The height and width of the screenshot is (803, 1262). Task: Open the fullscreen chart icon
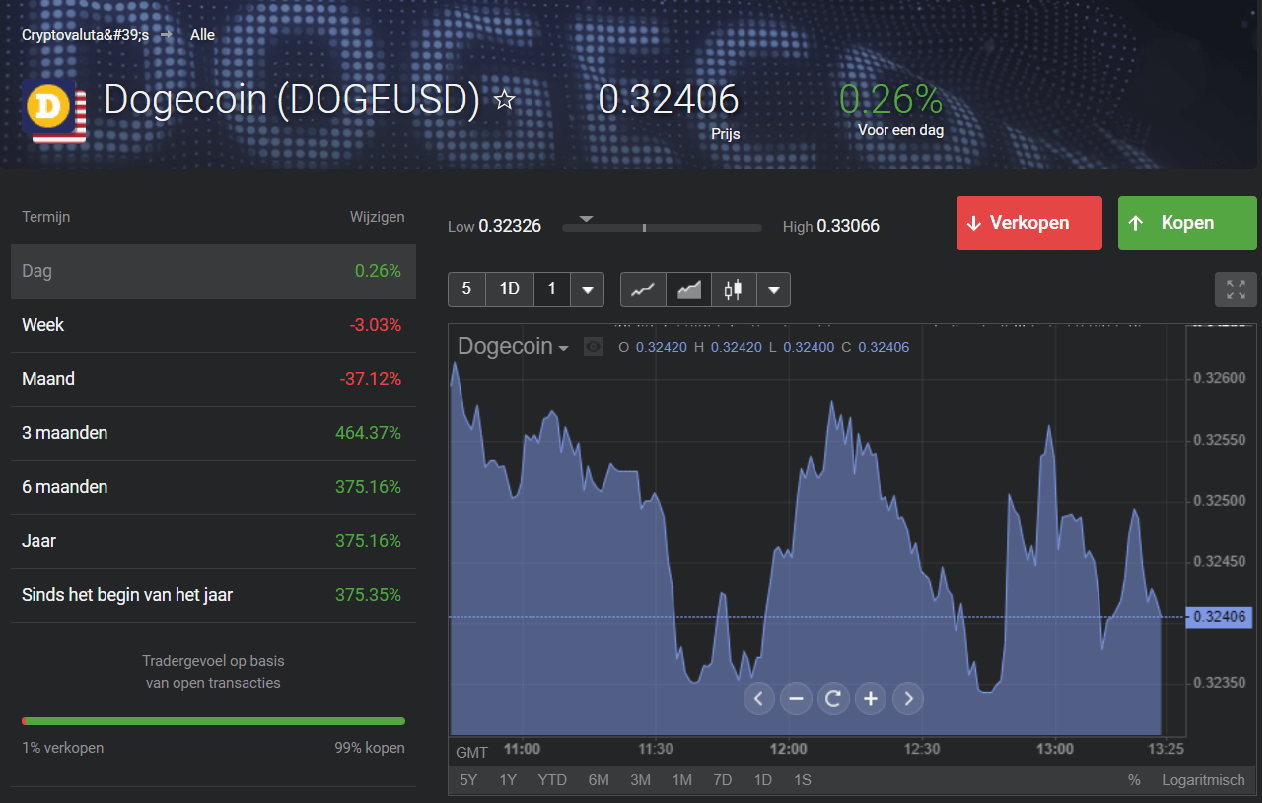click(1236, 290)
